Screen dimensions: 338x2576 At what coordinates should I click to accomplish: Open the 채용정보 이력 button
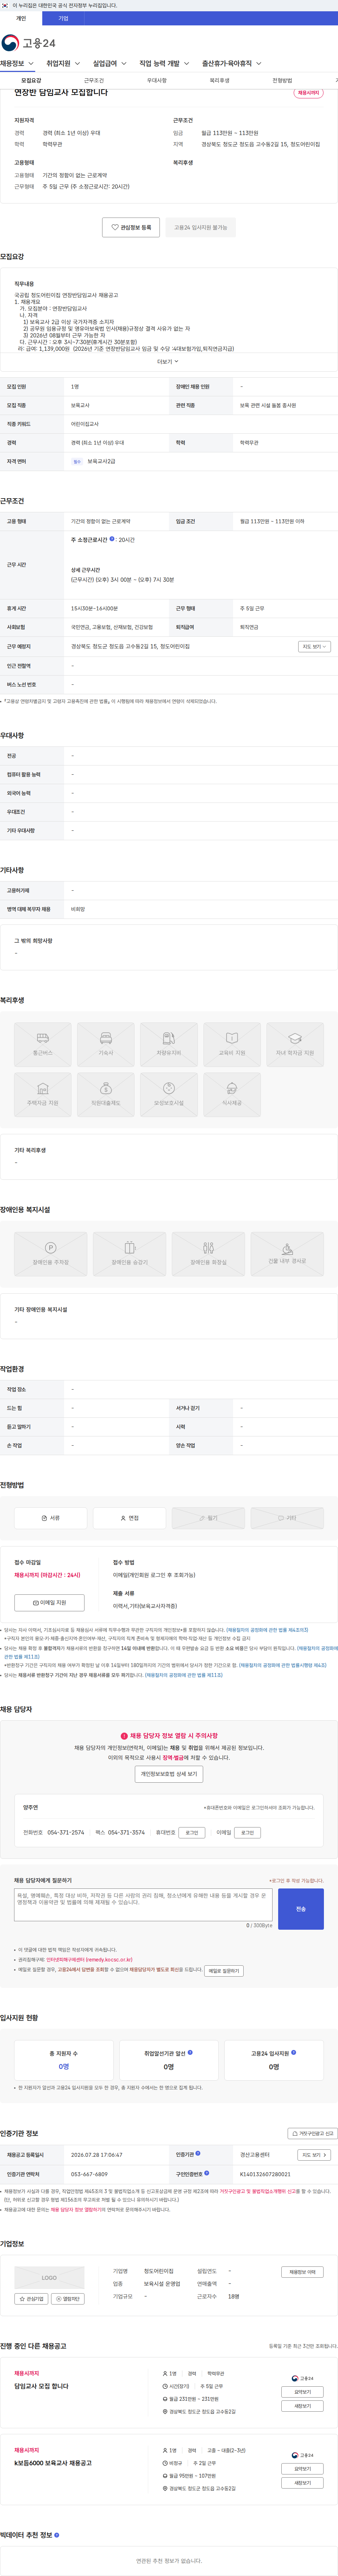click(x=302, y=2272)
